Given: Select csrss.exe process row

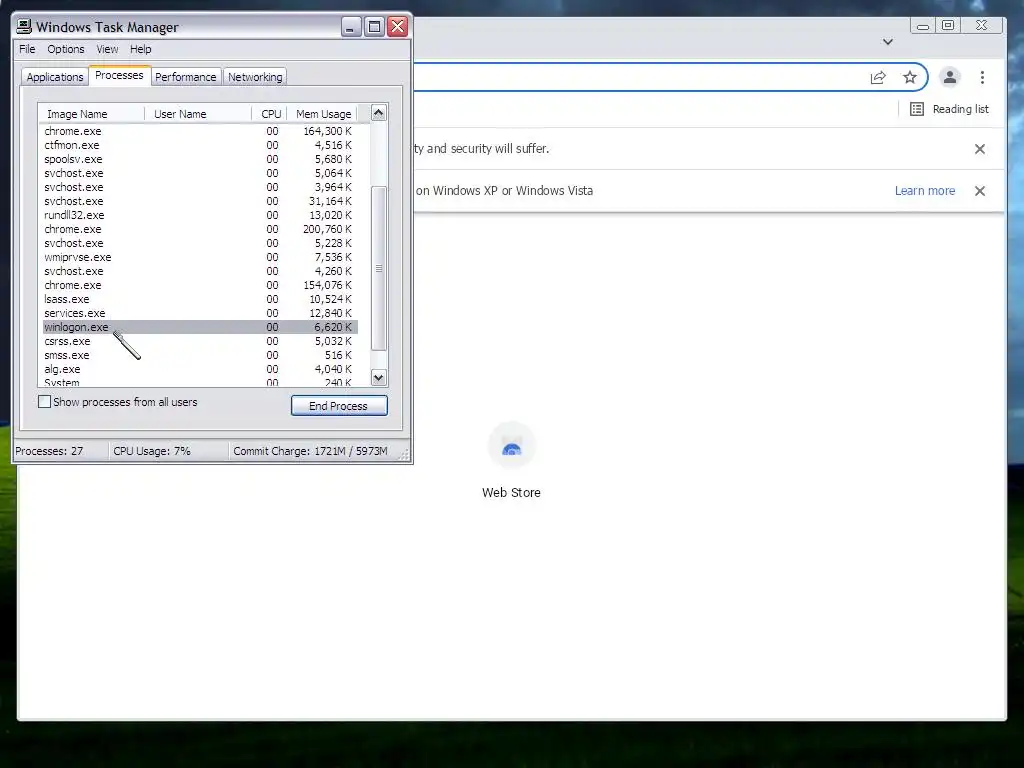Looking at the screenshot, I should coord(199,341).
